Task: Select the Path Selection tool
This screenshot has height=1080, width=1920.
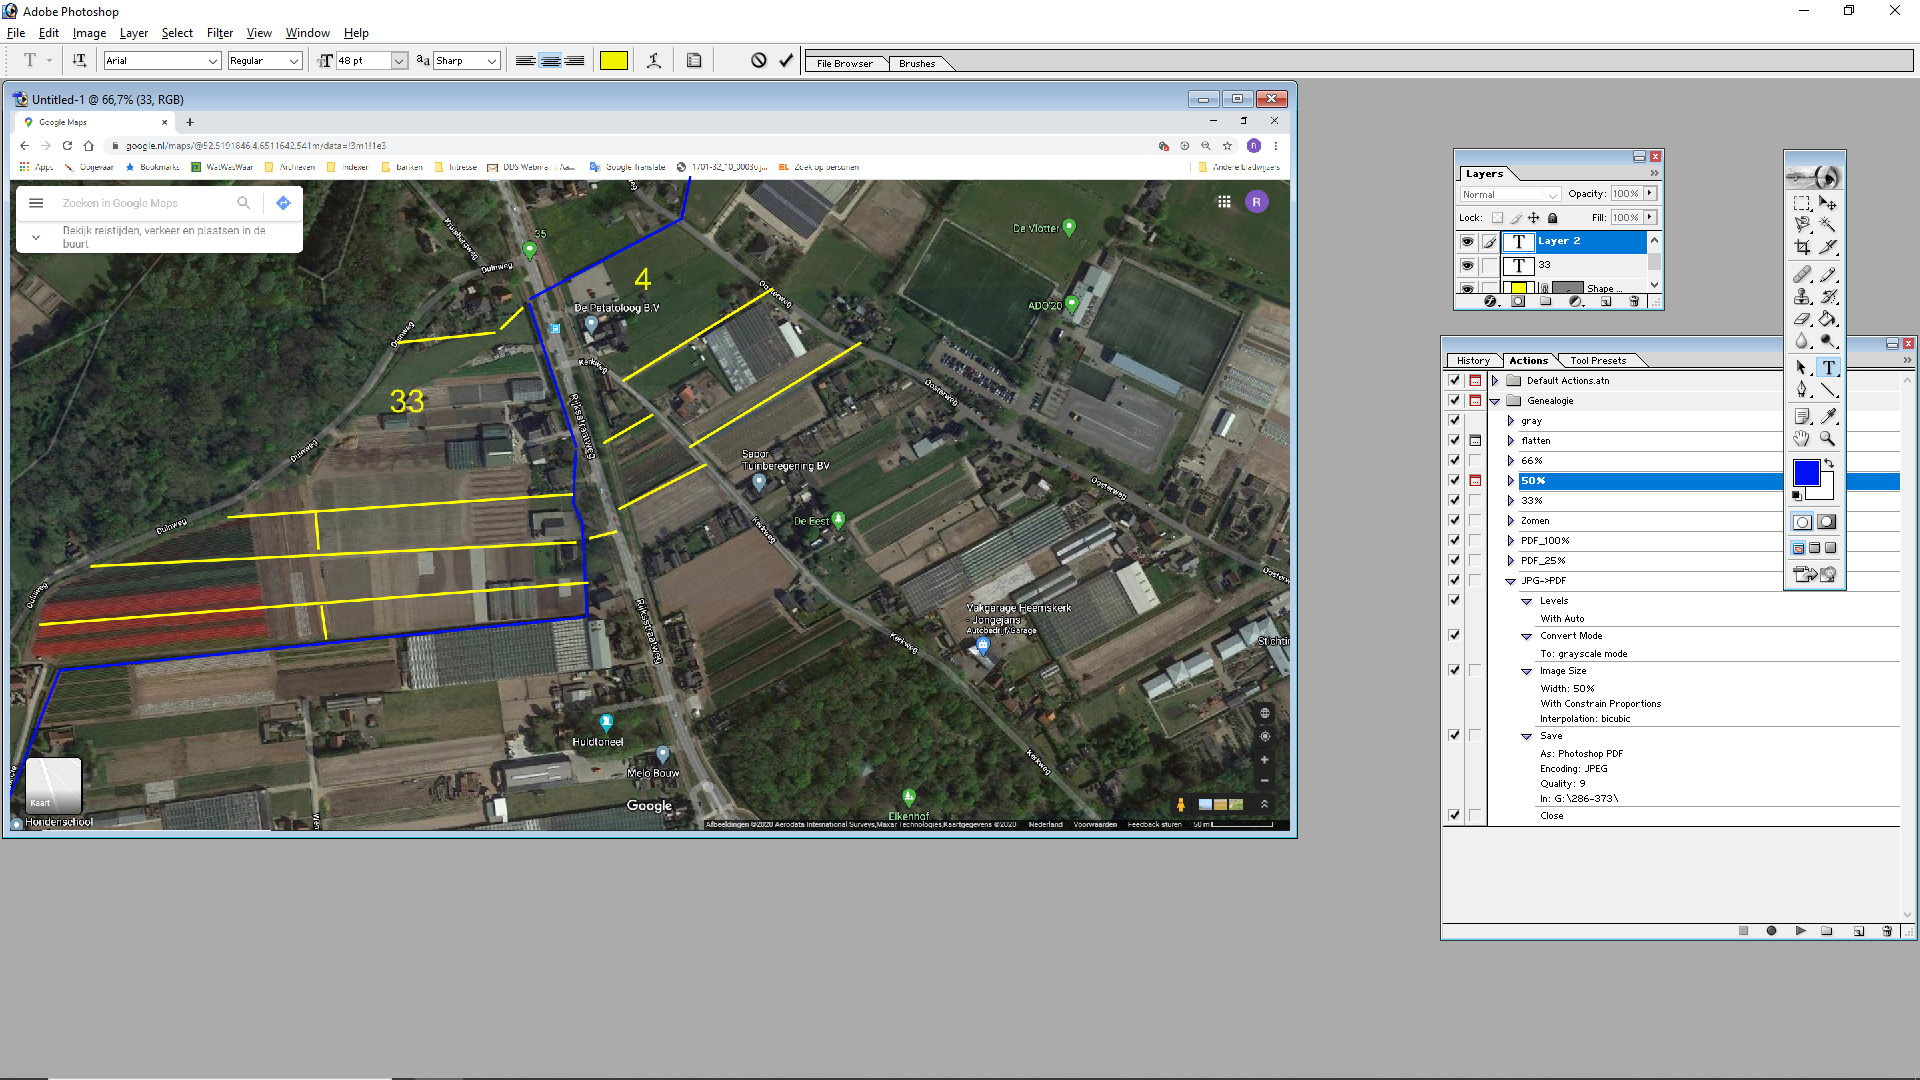Action: [1802, 367]
